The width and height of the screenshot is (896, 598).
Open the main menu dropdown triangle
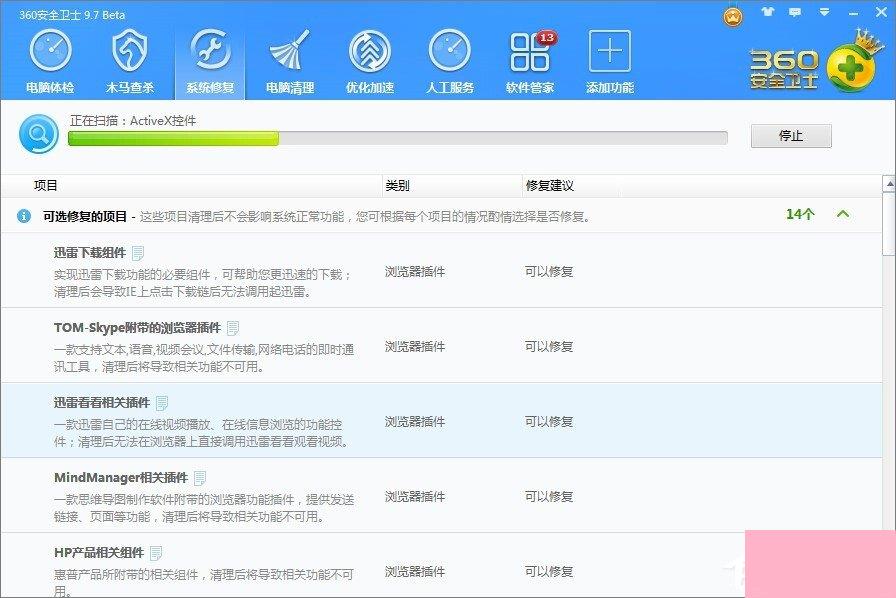point(824,12)
